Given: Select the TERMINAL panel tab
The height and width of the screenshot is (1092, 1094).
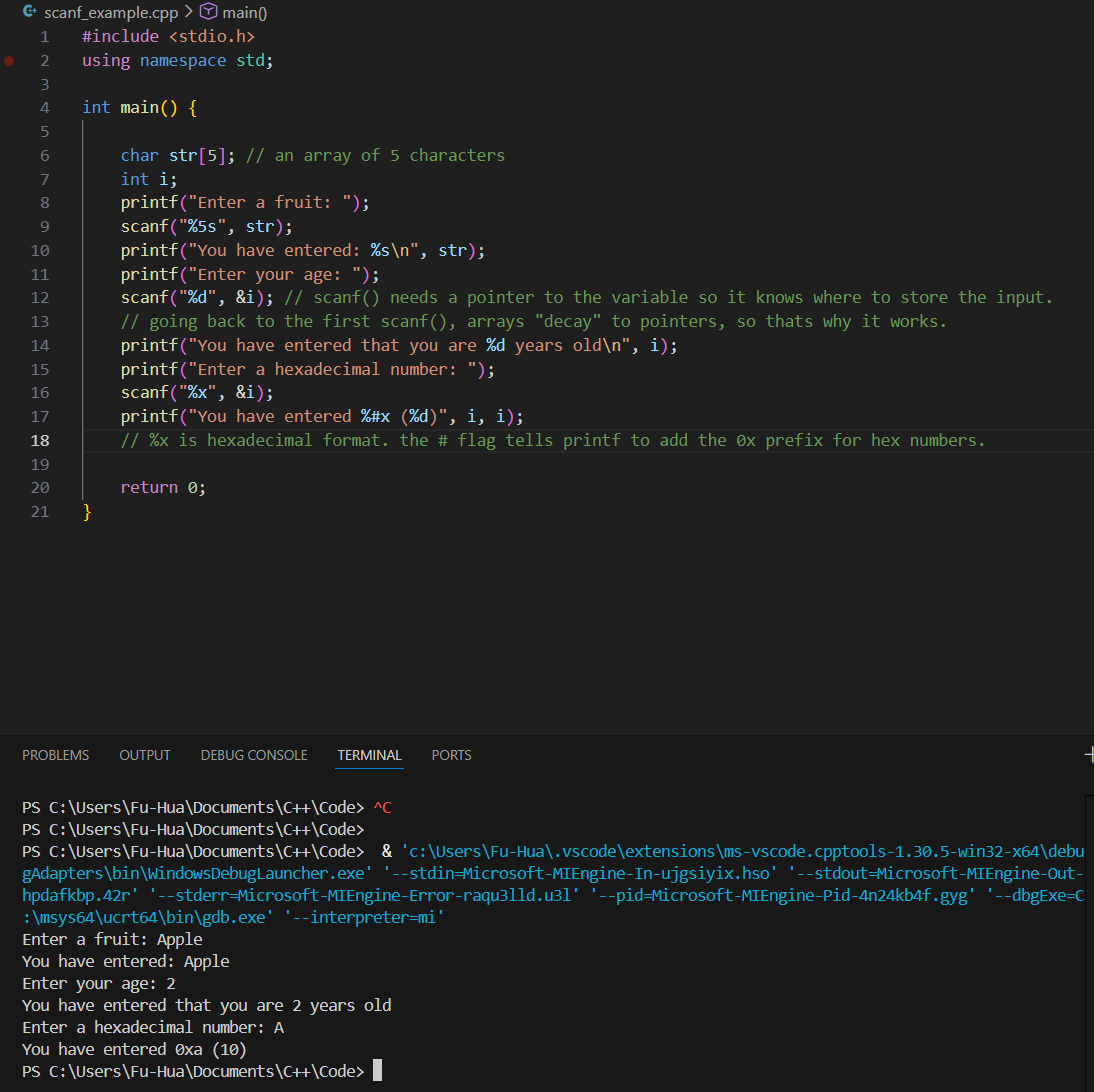Looking at the screenshot, I should pos(369,755).
